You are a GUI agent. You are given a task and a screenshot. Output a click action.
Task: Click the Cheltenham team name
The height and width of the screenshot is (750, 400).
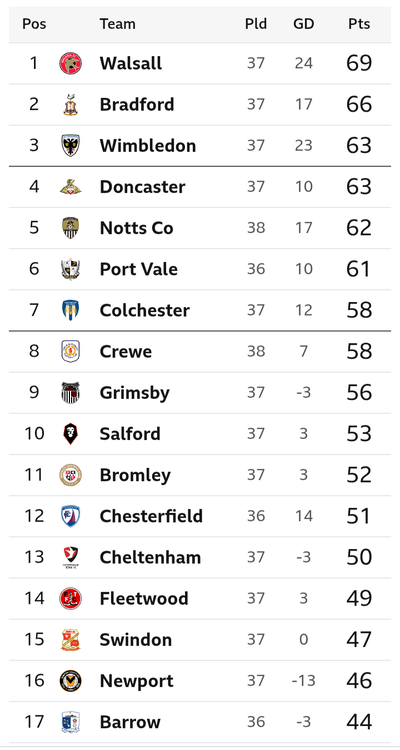tap(150, 557)
